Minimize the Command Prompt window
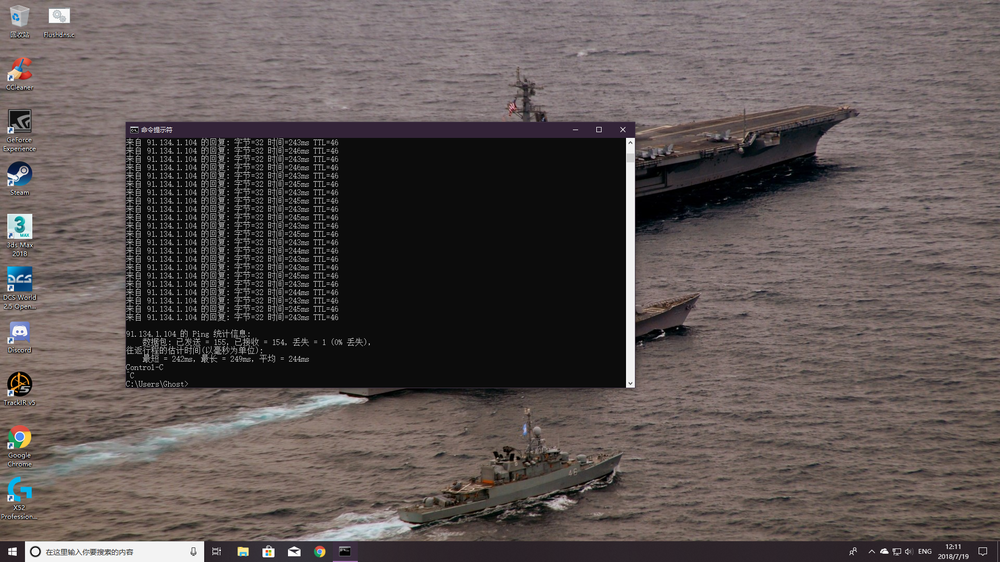1000x562 pixels. click(575, 129)
